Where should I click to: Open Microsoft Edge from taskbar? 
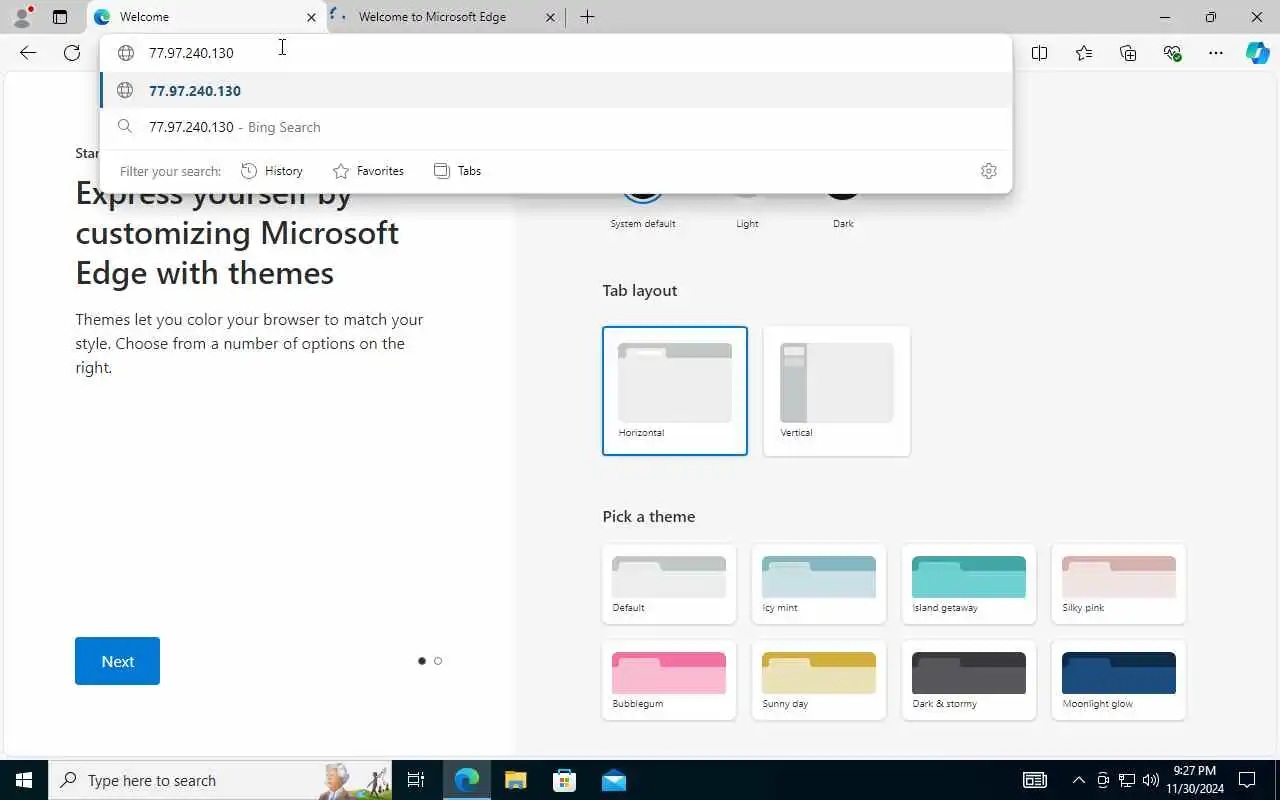467,780
